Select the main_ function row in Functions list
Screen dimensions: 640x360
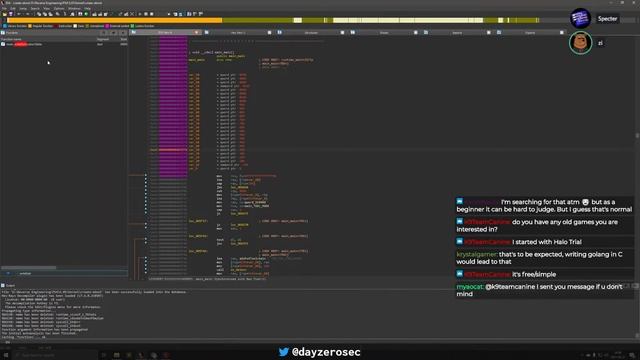(64, 44)
